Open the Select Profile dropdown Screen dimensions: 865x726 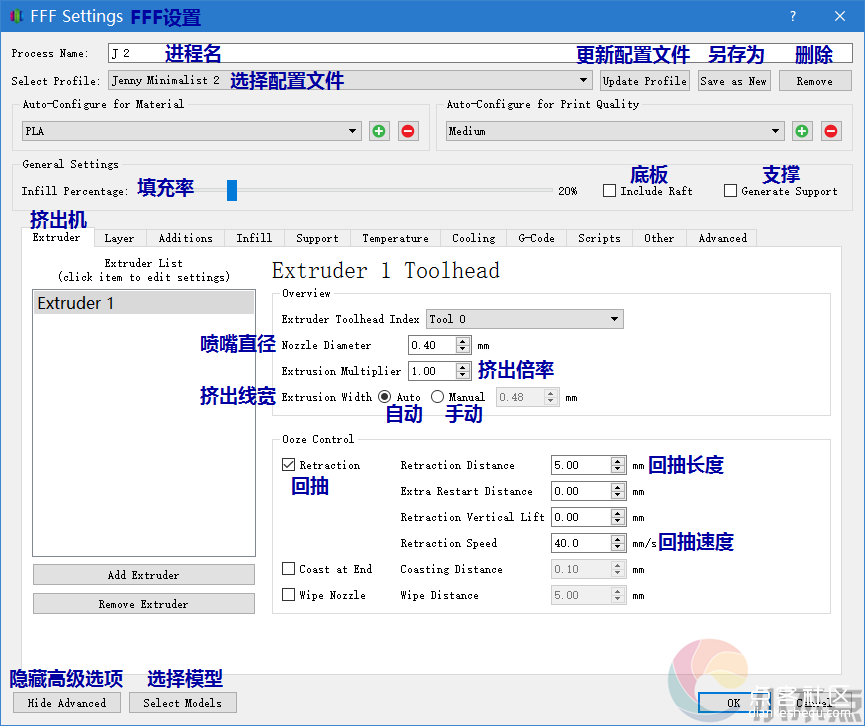pyautogui.click(x=584, y=81)
